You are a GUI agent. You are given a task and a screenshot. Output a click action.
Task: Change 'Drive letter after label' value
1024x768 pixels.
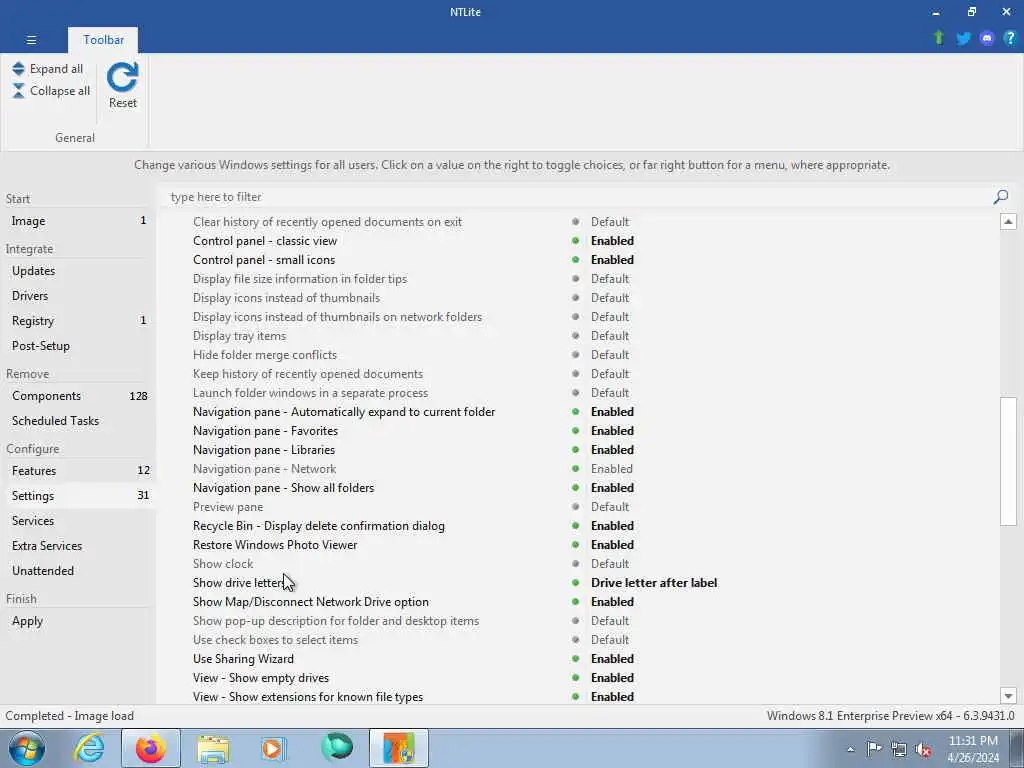654,583
